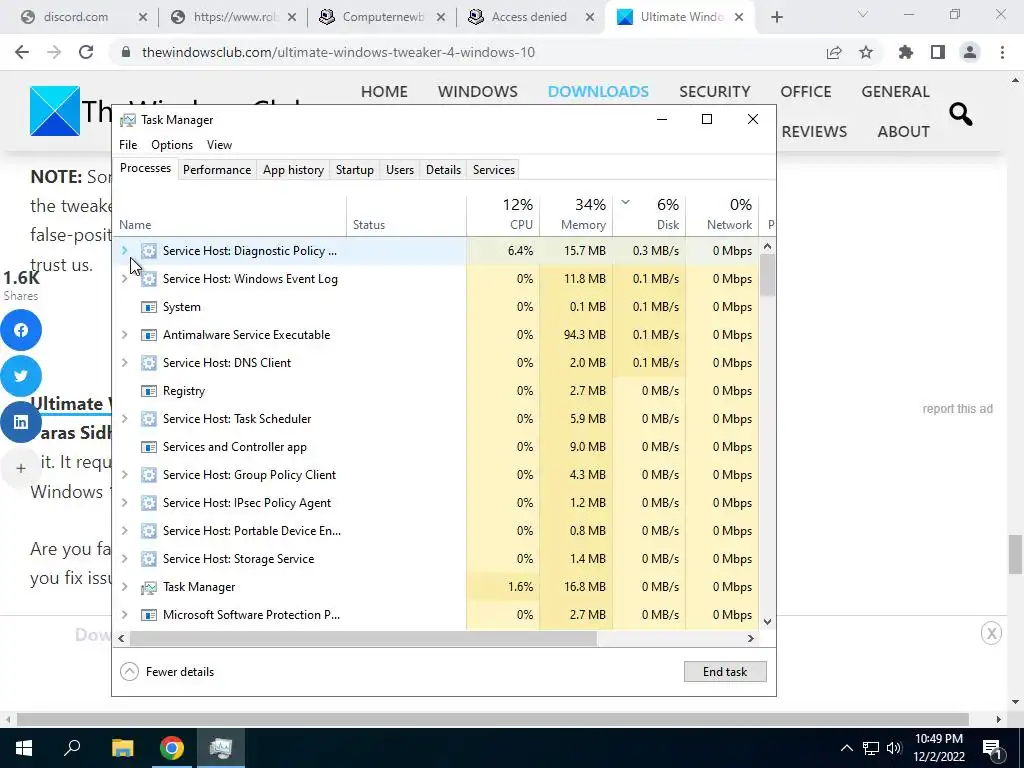Sort processes by Network column header
The width and height of the screenshot is (1024, 768).
[x=722, y=214]
